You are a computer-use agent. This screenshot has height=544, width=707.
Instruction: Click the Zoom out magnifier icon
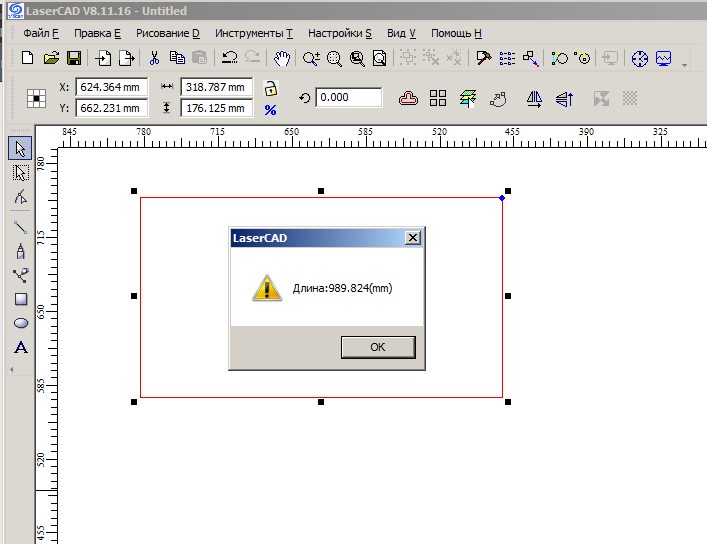pyautogui.click(x=334, y=59)
